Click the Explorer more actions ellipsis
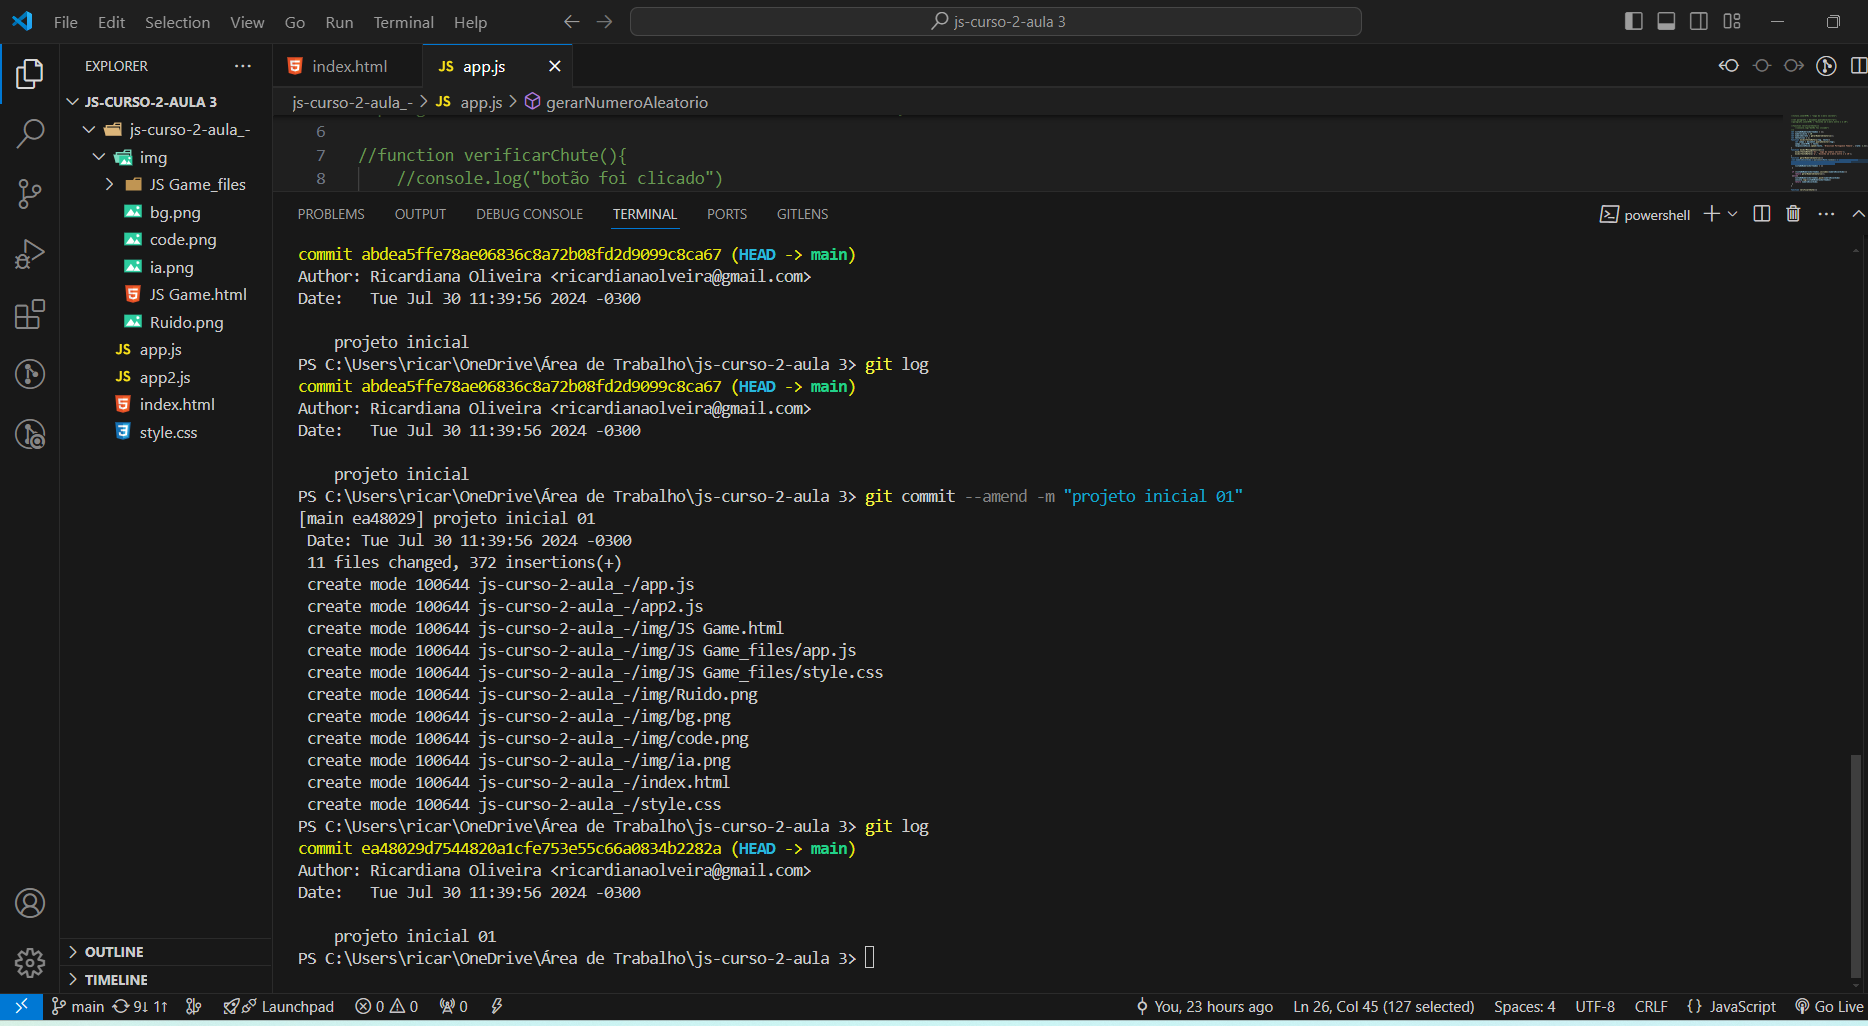Image resolution: width=1868 pixels, height=1026 pixels. 243,66
